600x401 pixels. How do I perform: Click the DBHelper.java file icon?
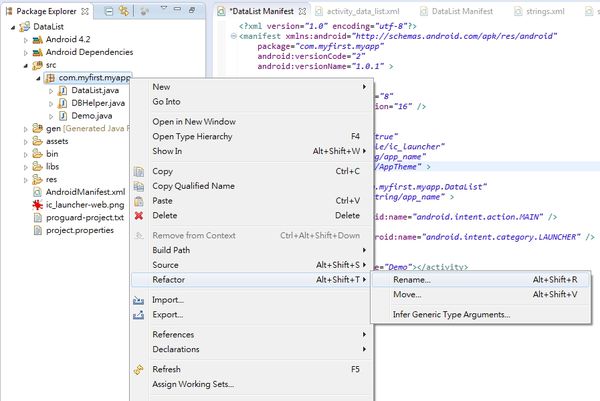[x=63, y=103]
